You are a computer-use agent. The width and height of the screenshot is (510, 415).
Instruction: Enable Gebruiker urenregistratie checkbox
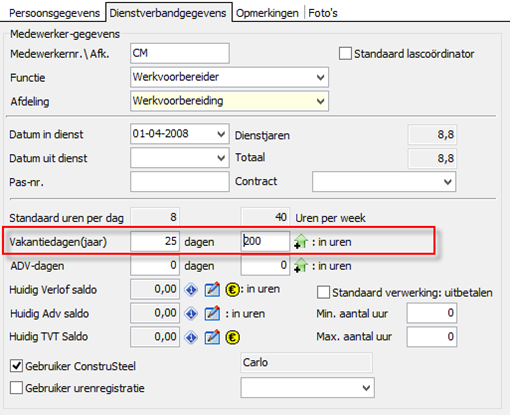tap(16, 388)
